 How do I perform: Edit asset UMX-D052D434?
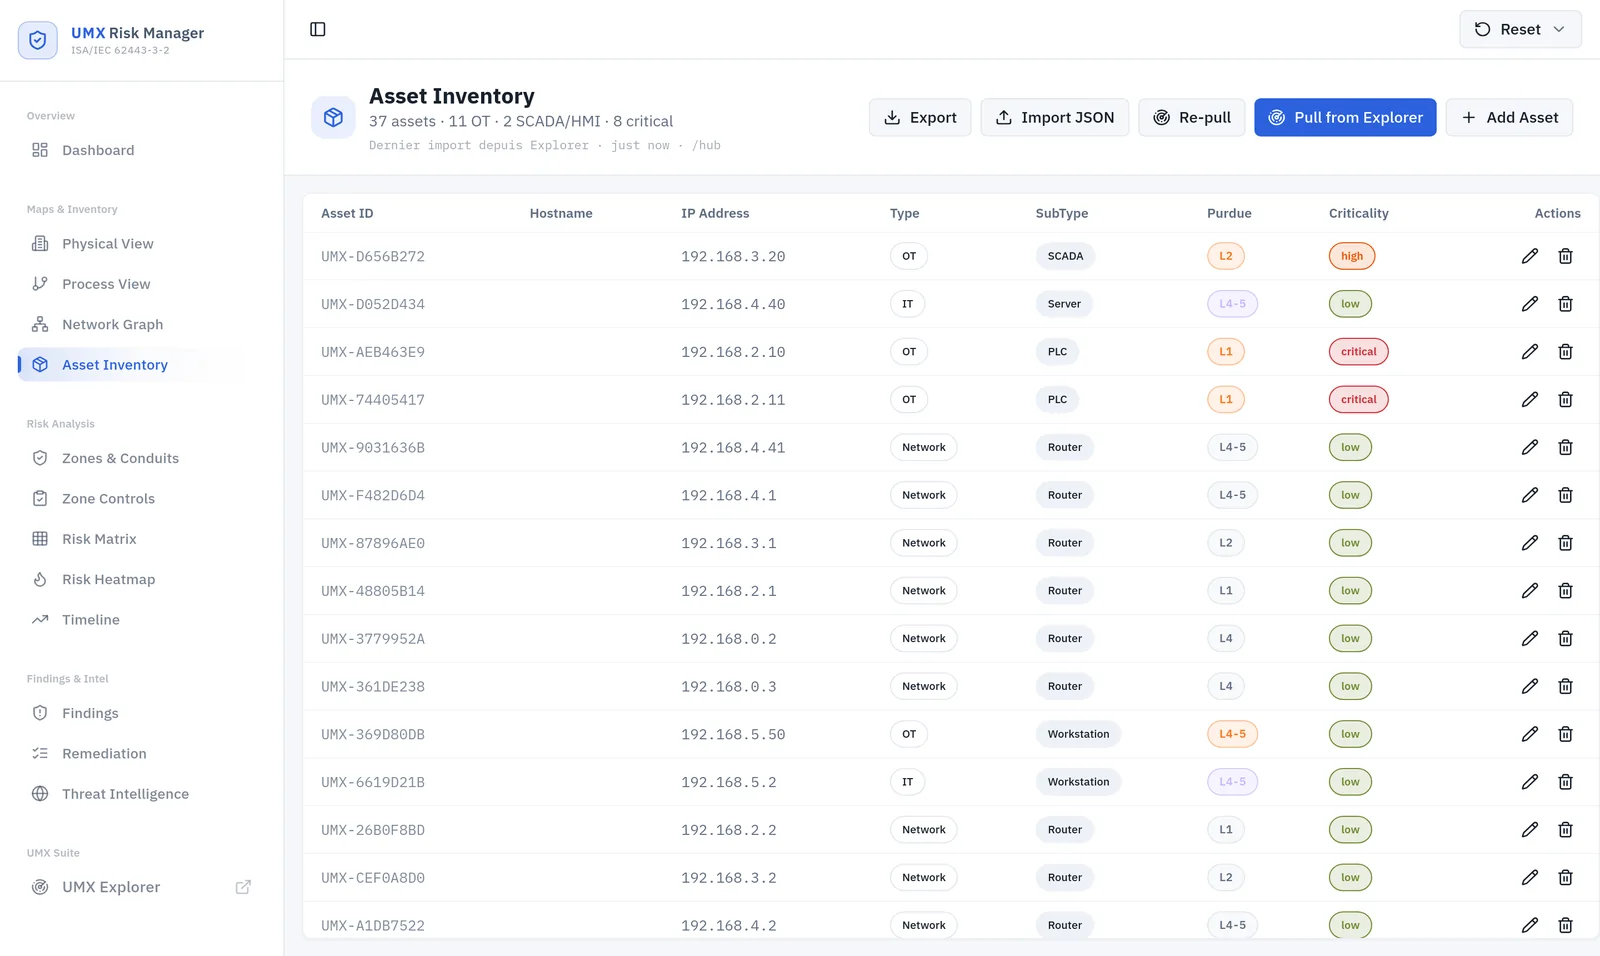[1530, 304]
